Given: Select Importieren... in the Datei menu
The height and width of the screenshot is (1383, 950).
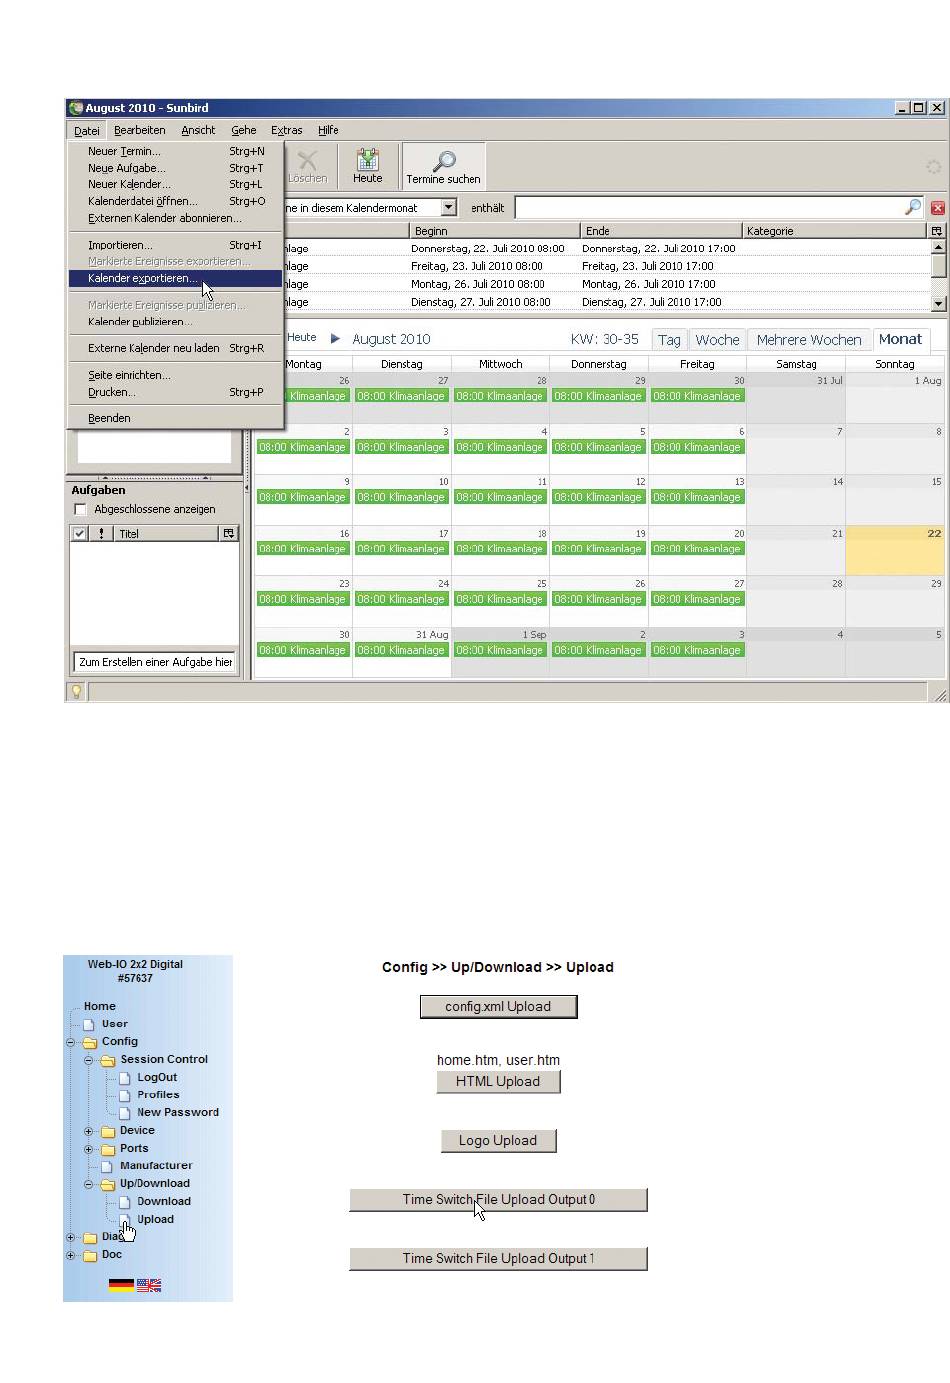Looking at the screenshot, I should click(x=175, y=245).
